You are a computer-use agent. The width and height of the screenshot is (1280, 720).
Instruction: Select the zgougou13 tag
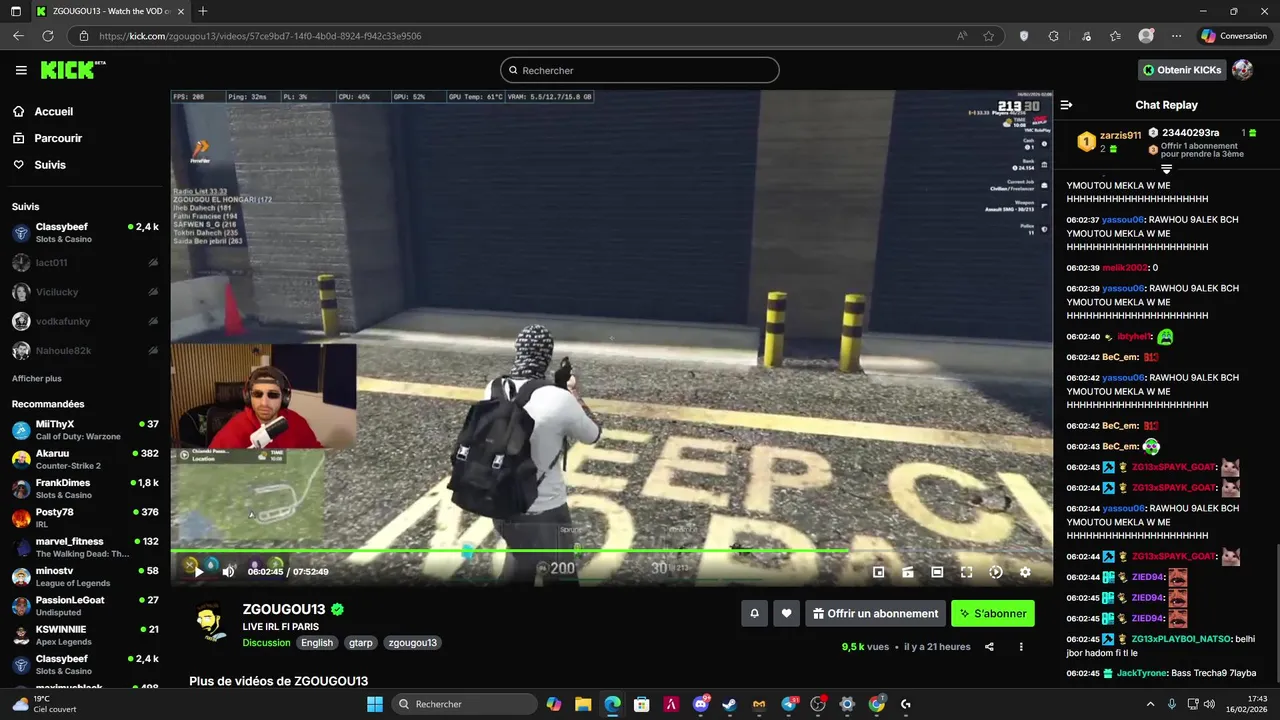(412, 643)
